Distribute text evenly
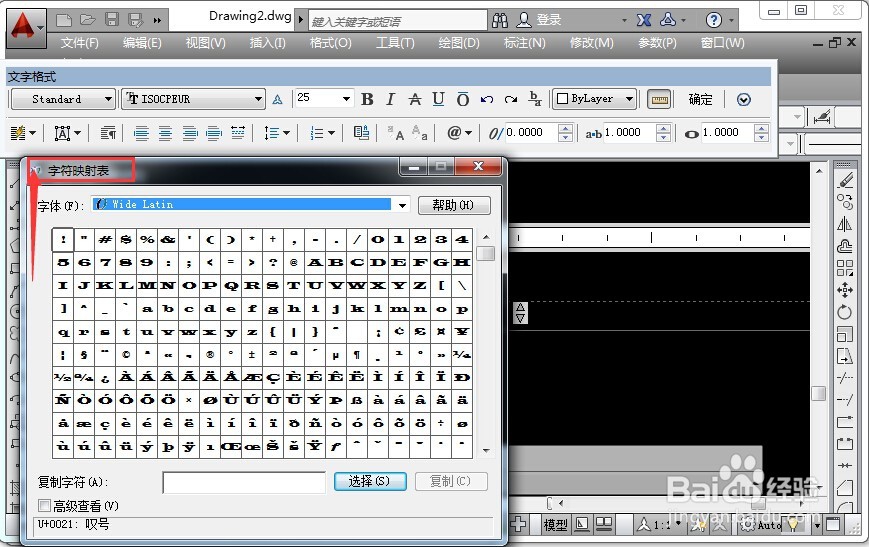Screen dimensions: 869x547 238,133
